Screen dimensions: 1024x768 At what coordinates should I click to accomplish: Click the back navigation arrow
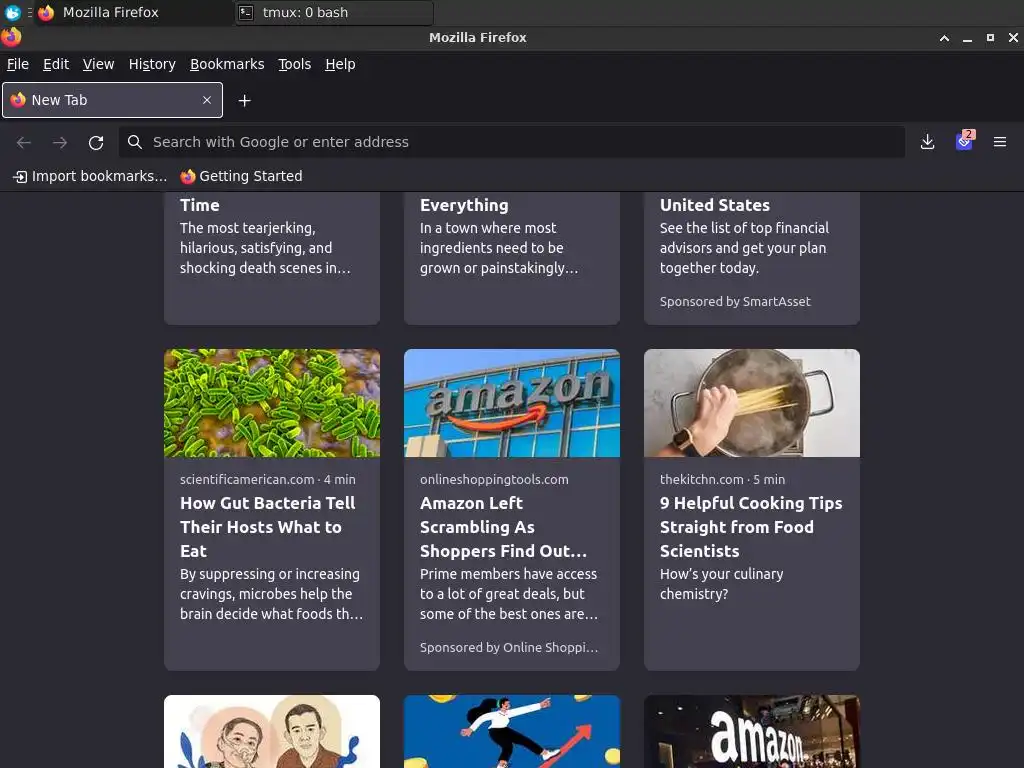(24, 142)
